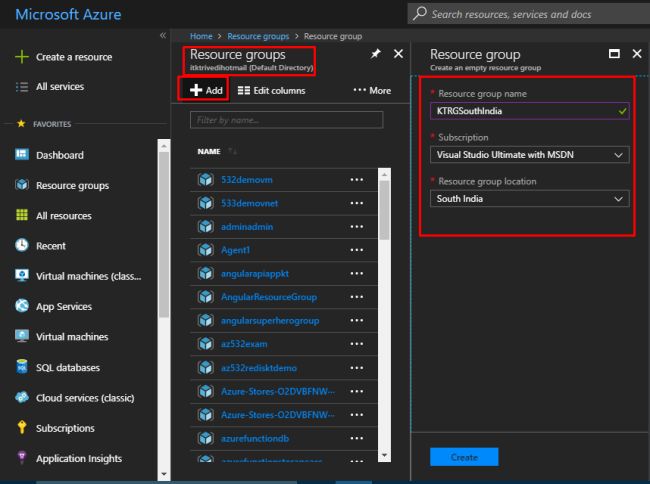Open context menu for angularsuperherogroup row
Image resolution: width=650 pixels, height=484 pixels.
(357, 320)
